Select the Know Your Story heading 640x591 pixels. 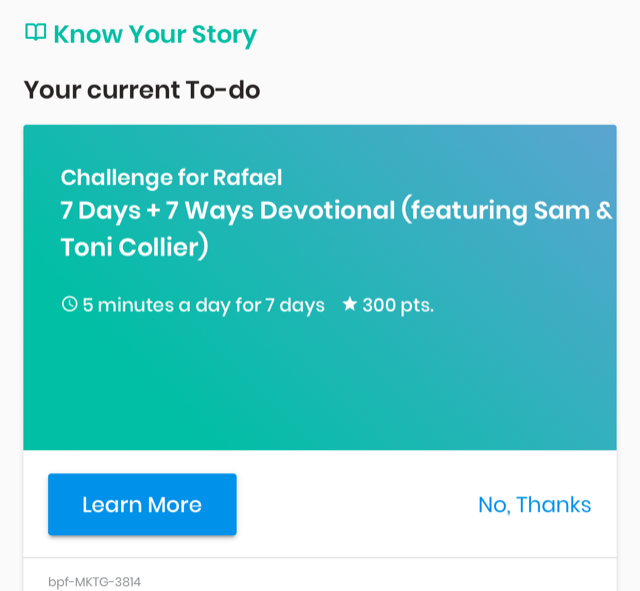(154, 35)
